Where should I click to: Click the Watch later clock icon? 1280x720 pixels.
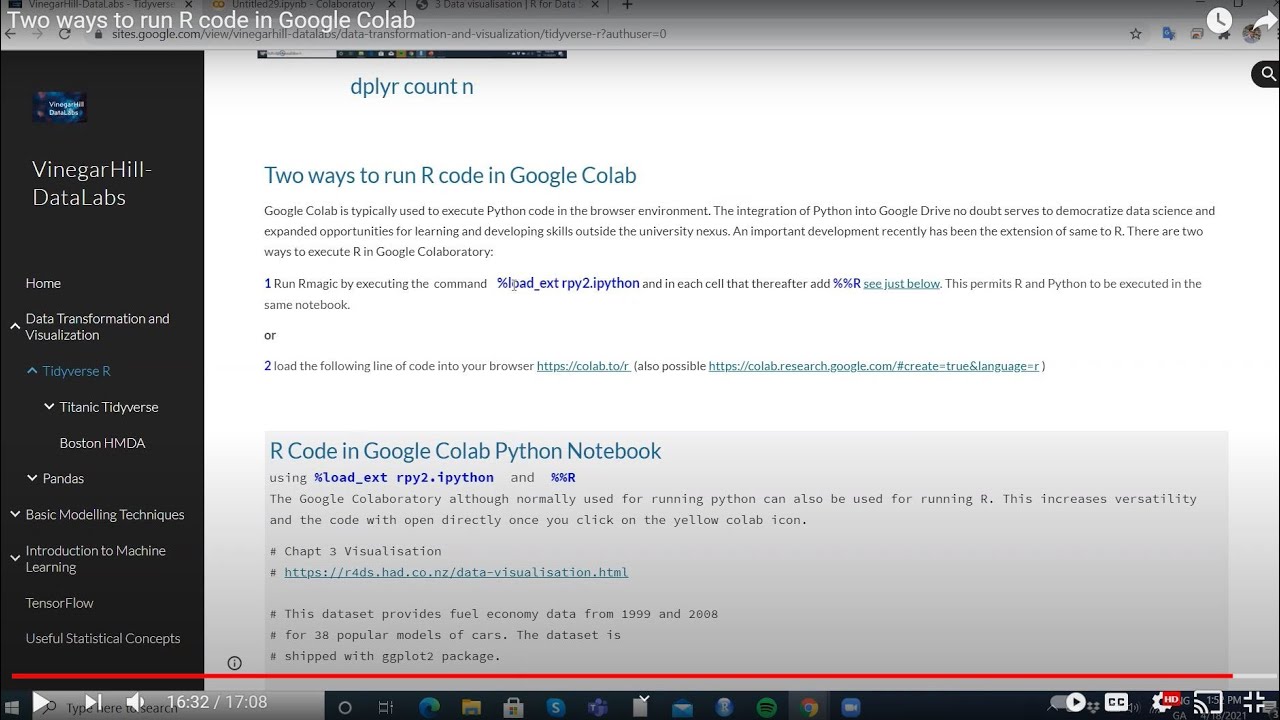[1219, 20]
